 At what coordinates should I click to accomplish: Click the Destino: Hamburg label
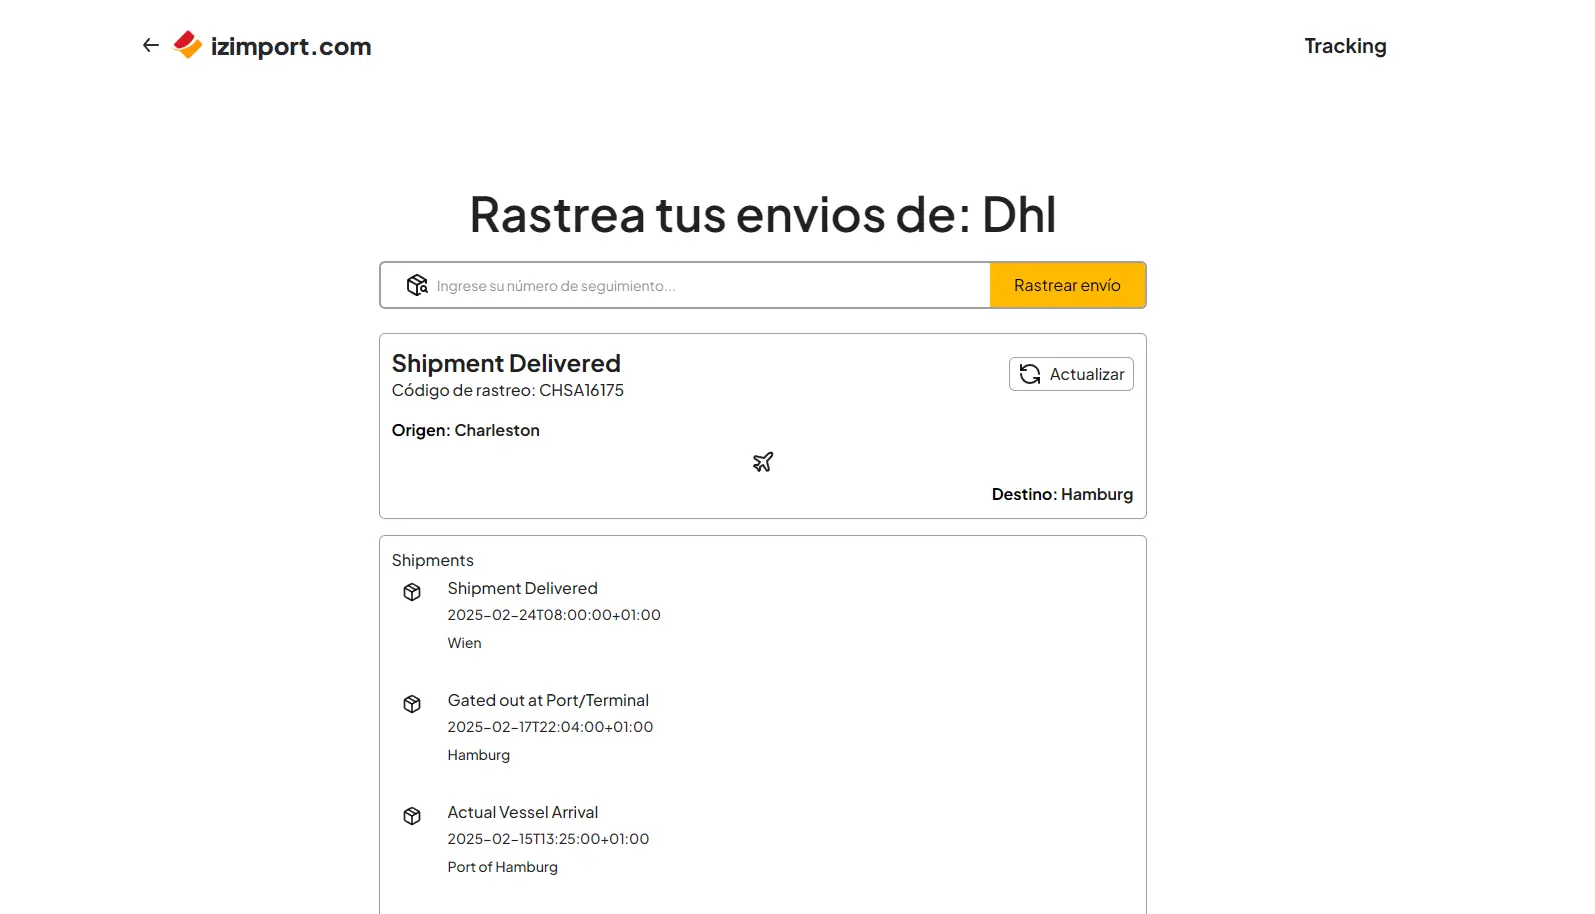click(1062, 494)
